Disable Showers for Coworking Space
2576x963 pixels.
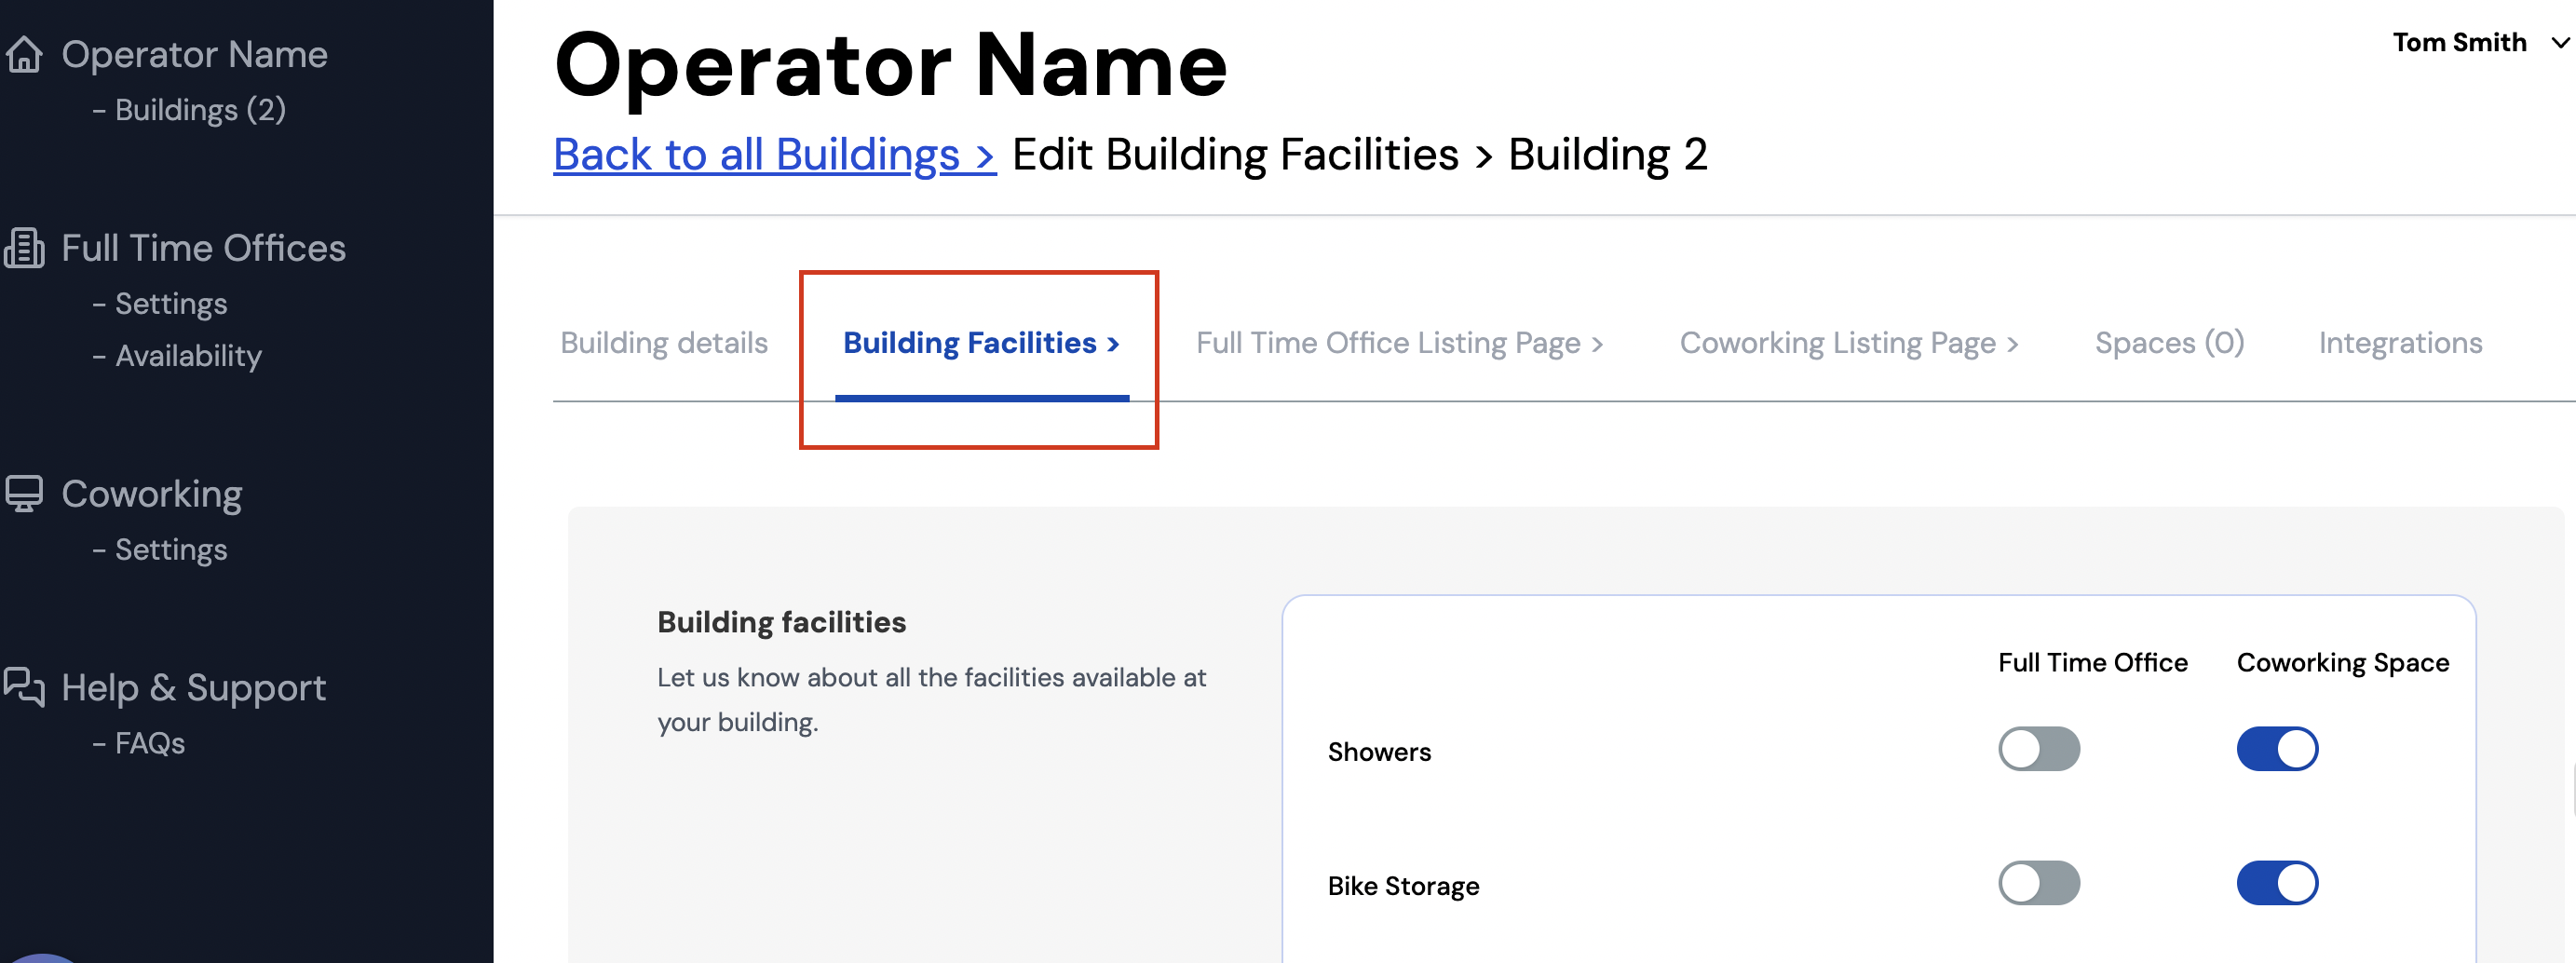point(2277,748)
